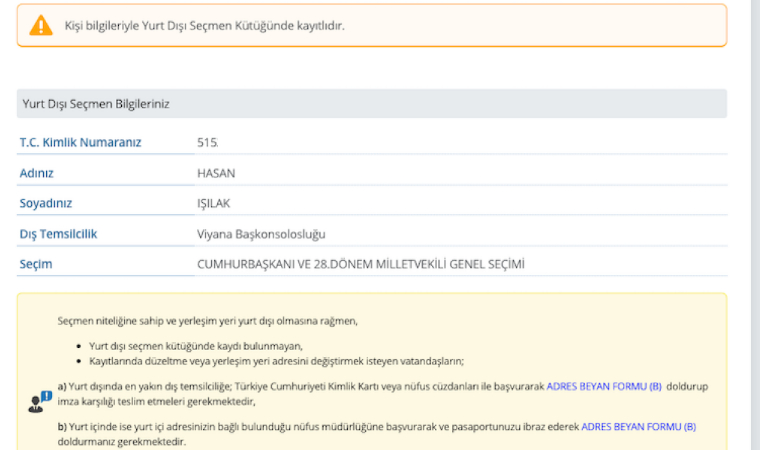Screen dimensions: 760x450
Task: Click the 'Seçim' label
Action: click(x=36, y=264)
